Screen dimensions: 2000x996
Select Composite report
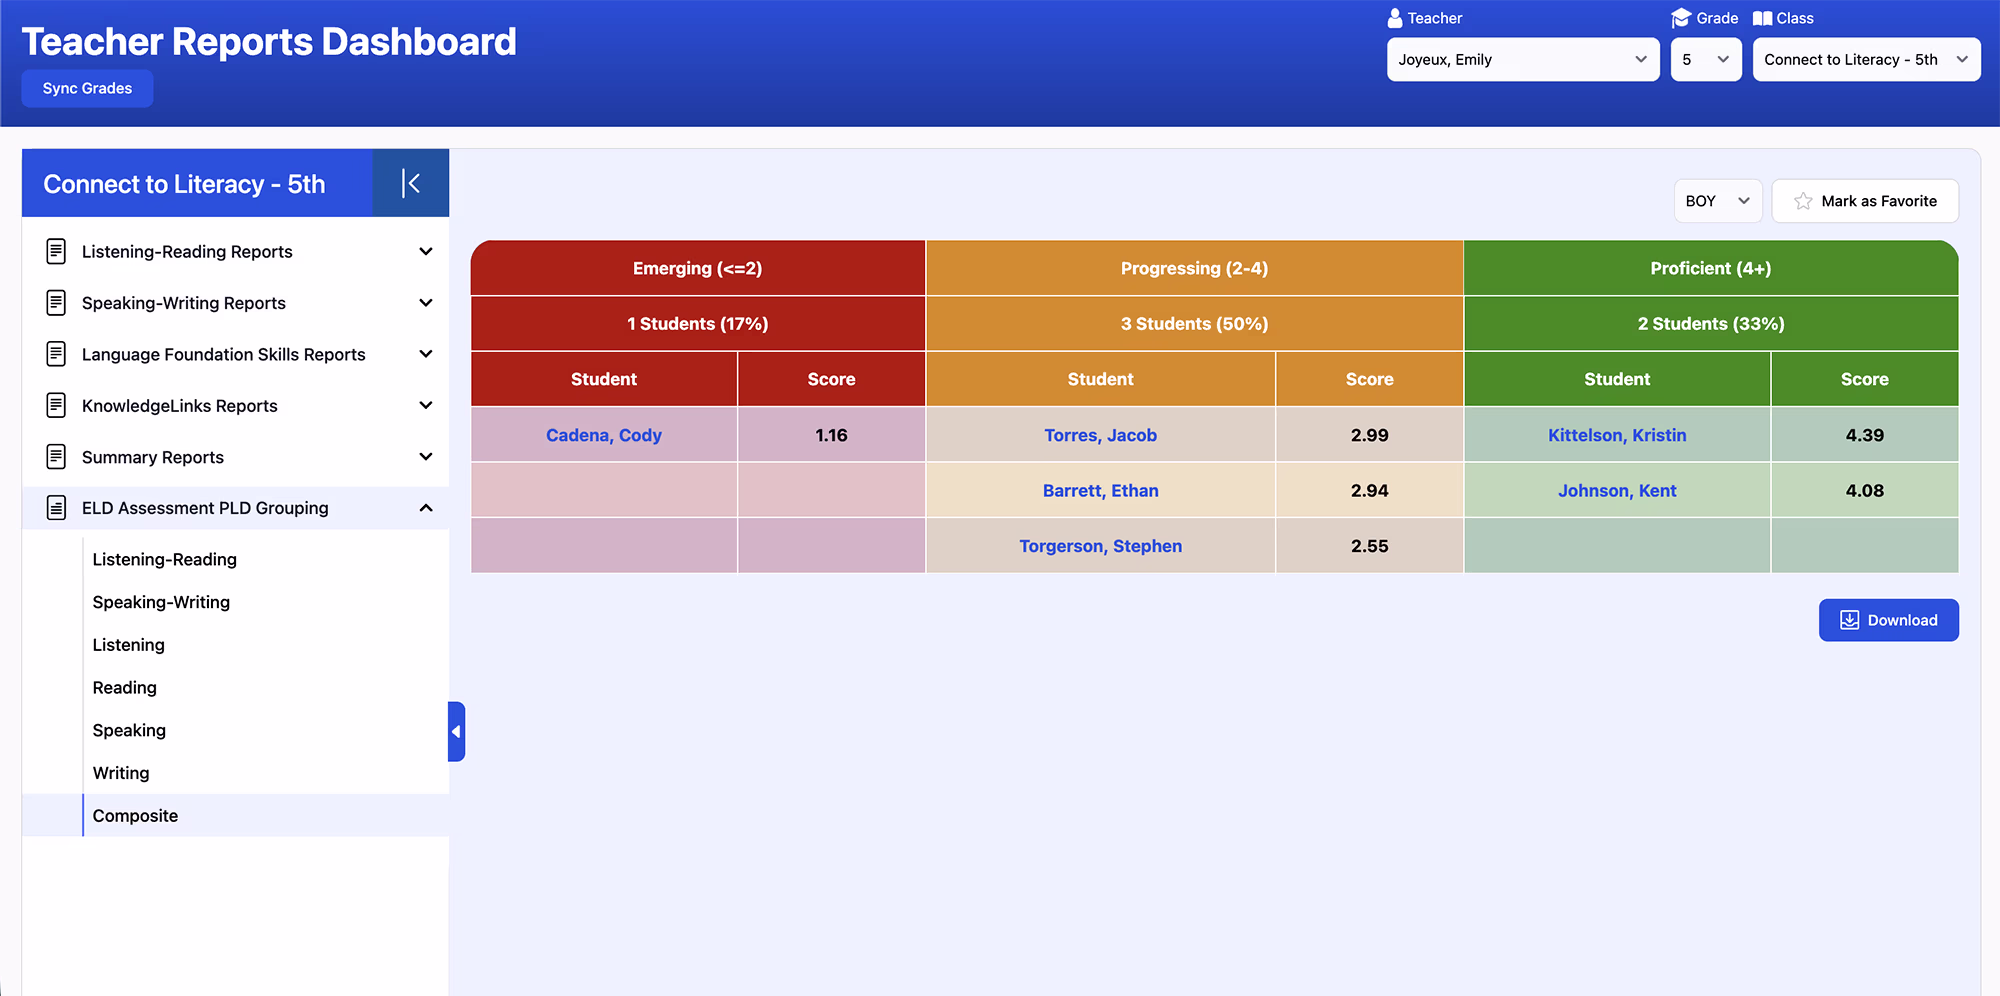tap(135, 816)
